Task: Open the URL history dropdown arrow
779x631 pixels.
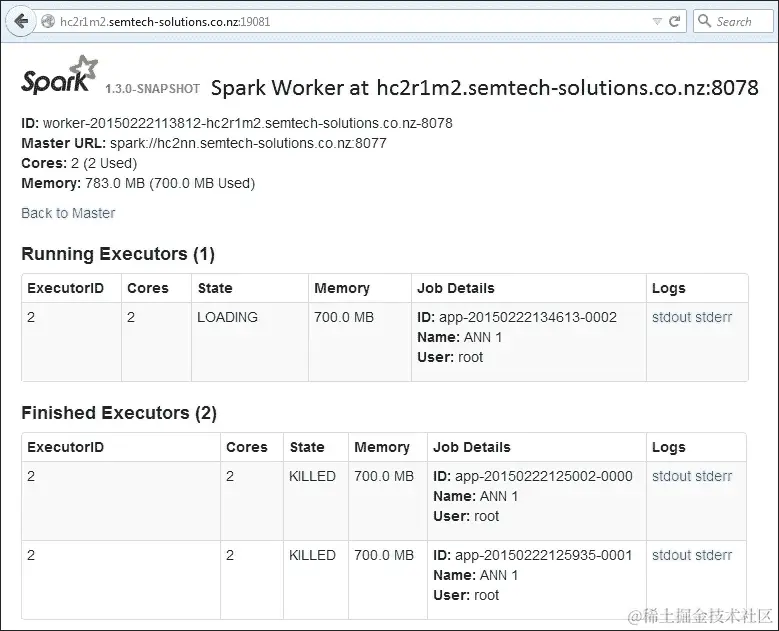Action: point(657,22)
